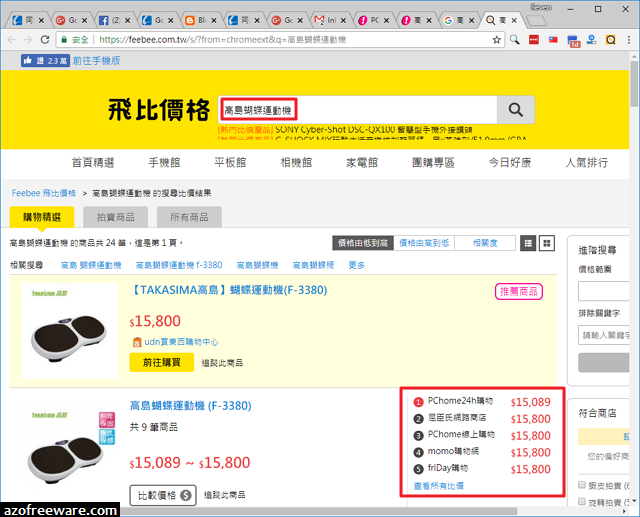The height and width of the screenshot is (517, 640).
Task: Sort by 價格由低到高
Action: point(363,243)
